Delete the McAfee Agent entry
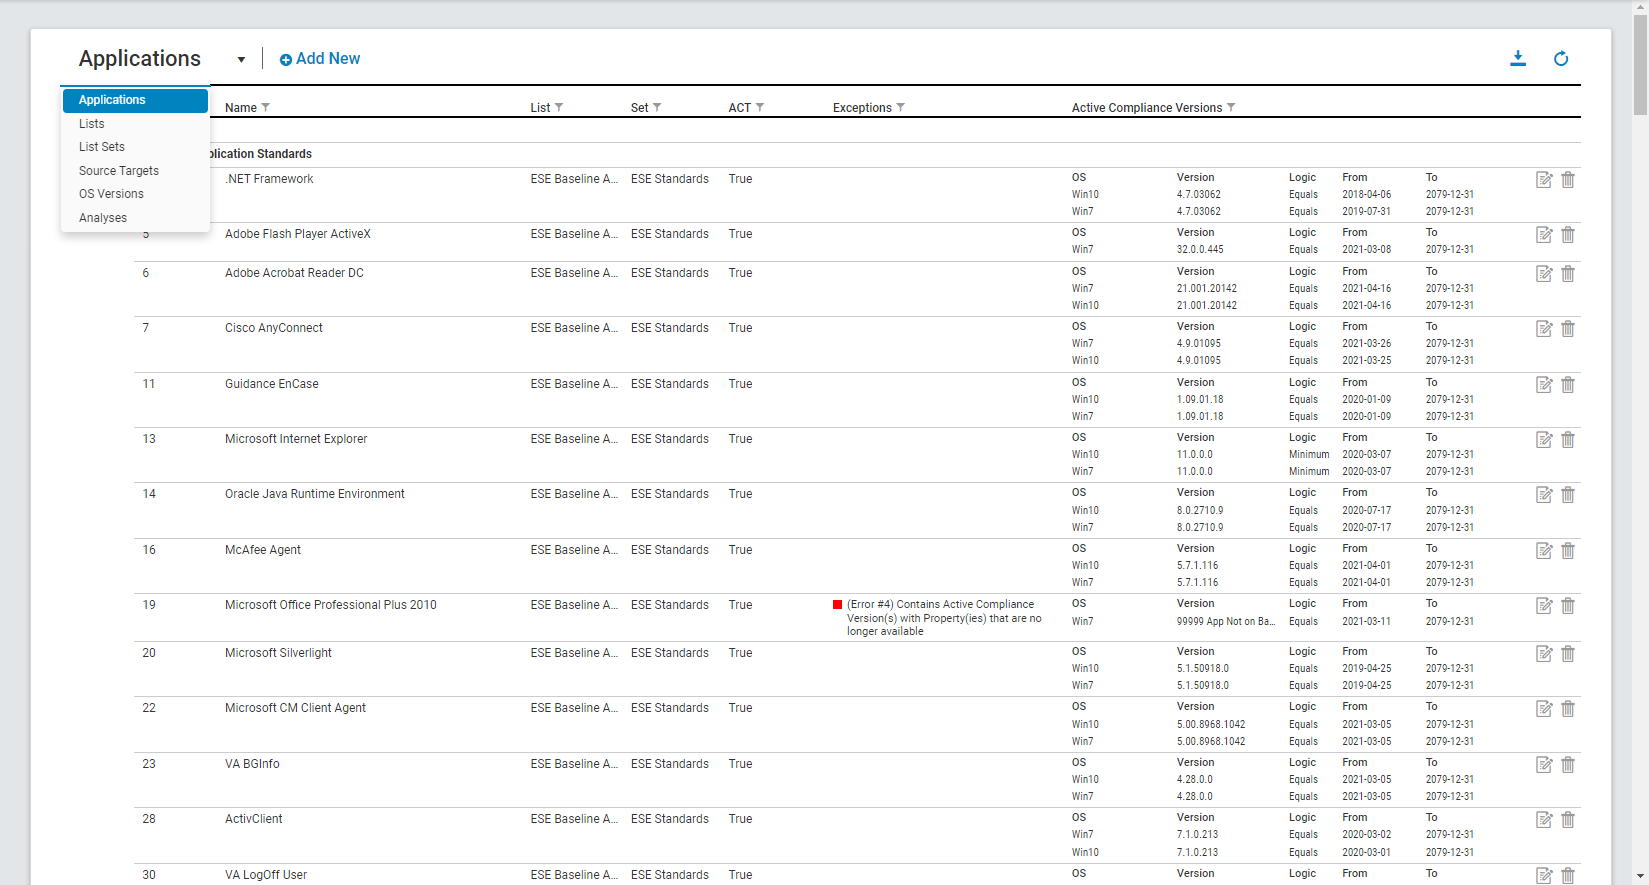 tap(1568, 551)
